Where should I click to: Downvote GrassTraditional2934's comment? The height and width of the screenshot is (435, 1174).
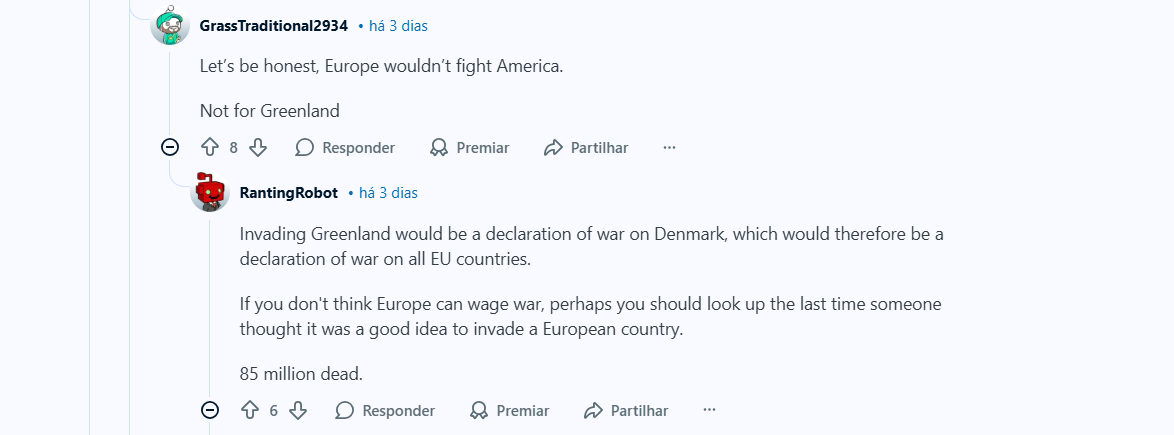258,147
